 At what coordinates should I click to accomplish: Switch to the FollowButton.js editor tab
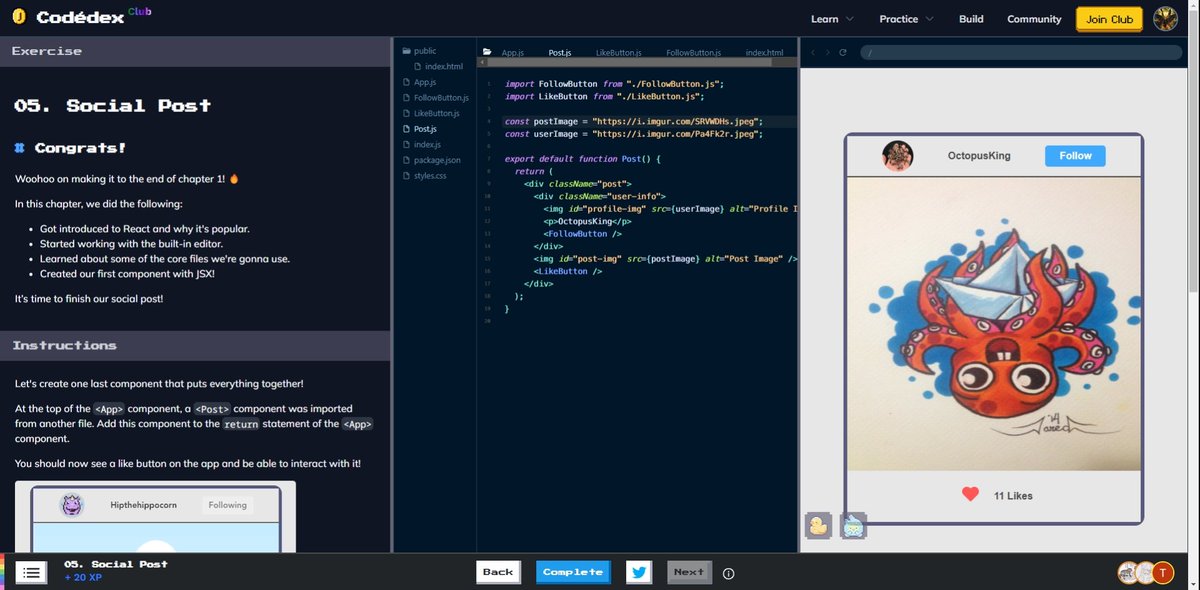[693, 52]
